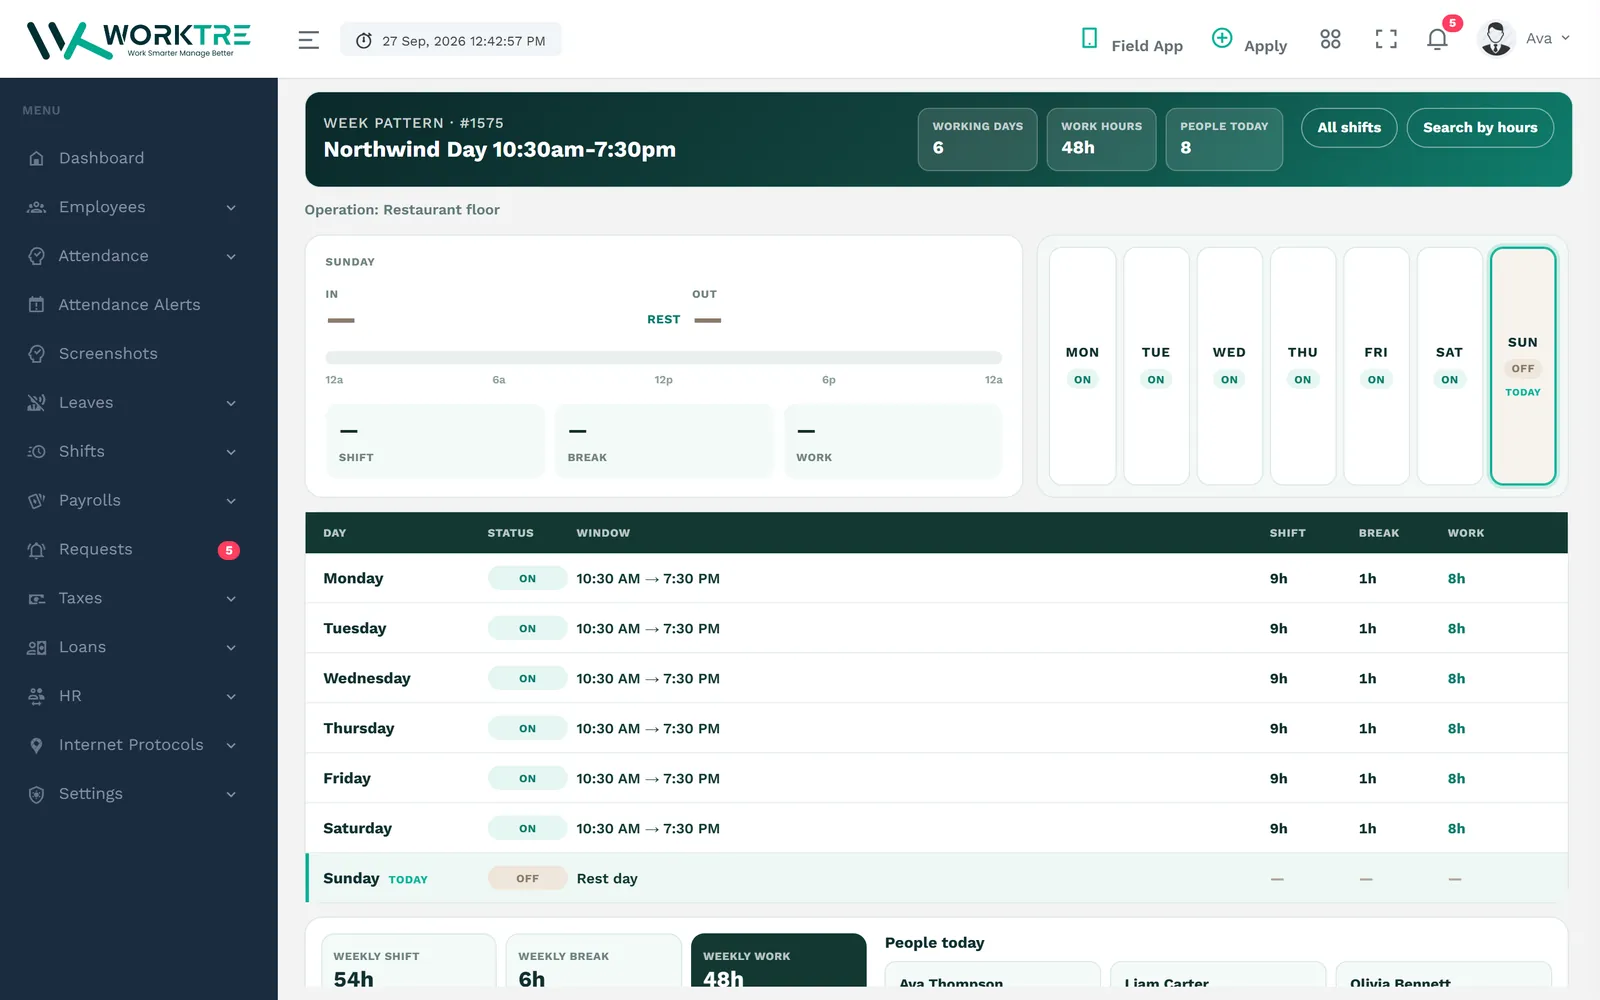Select the SUN today day card

[1523, 366]
